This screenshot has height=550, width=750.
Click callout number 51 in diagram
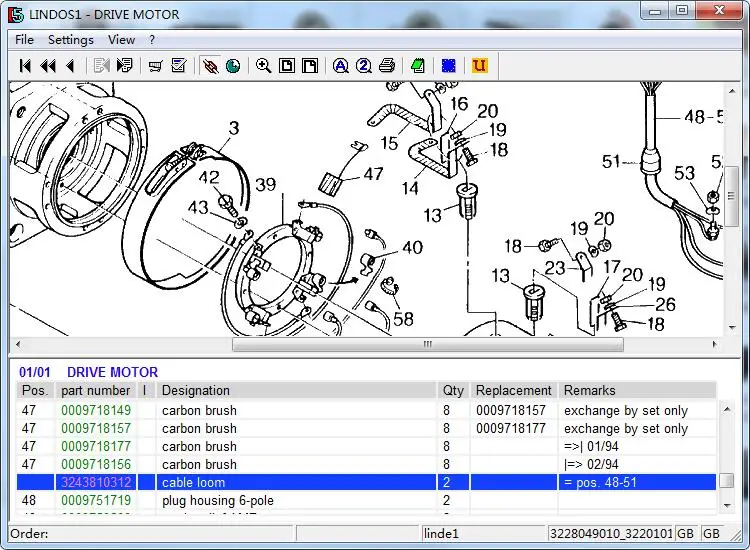tap(611, 162)
